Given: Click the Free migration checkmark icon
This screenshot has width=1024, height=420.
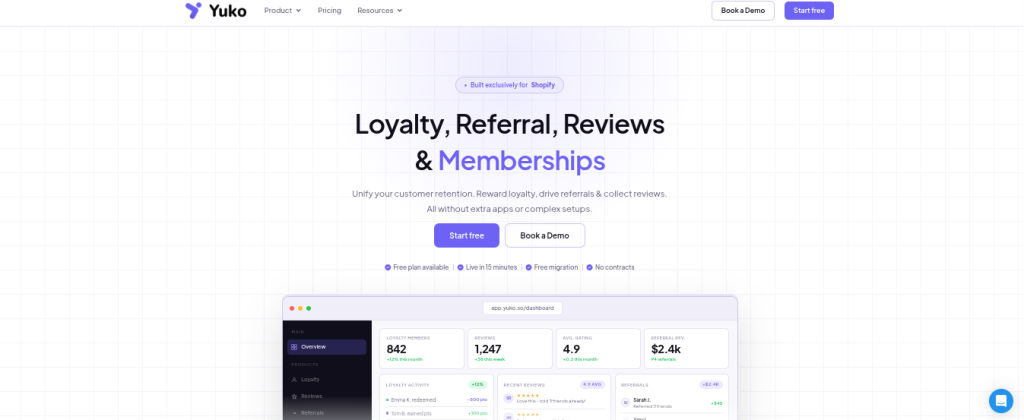Looking at the screenshot, I should [x=528, y=267].
